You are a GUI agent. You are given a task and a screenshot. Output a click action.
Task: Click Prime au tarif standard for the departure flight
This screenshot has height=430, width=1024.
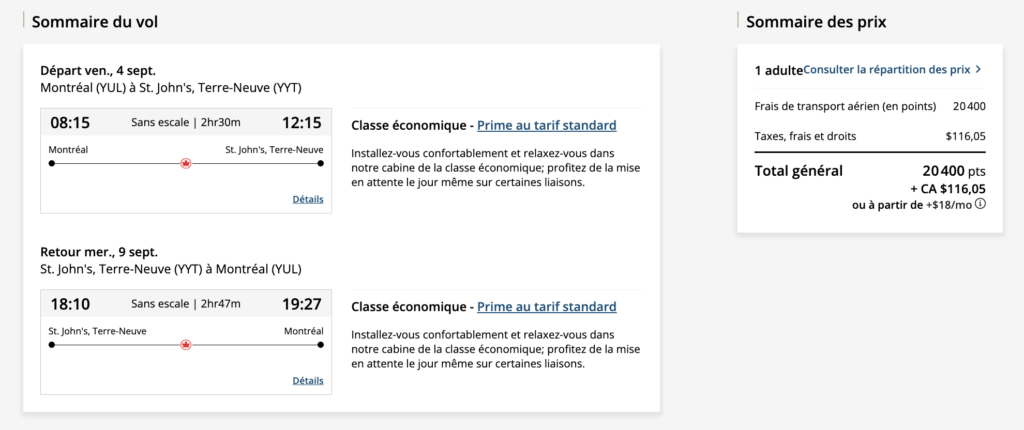(547, 125)
